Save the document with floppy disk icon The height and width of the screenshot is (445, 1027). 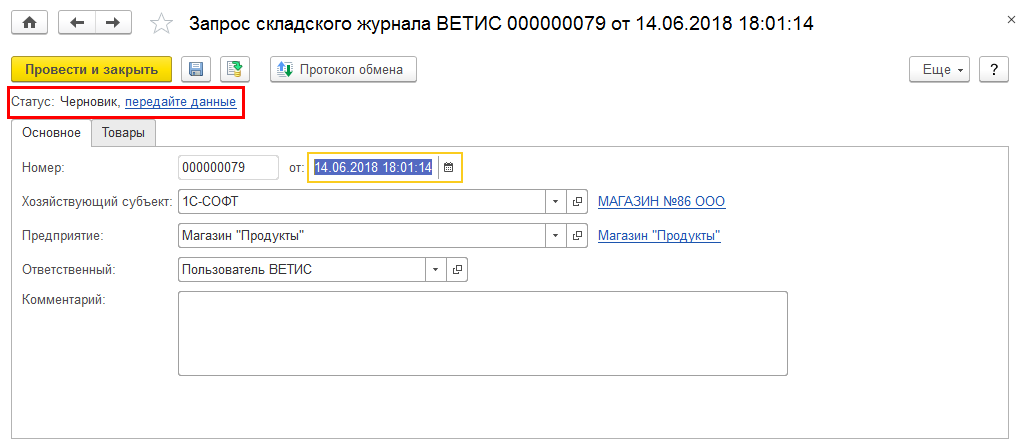pyautogui.click(x=196, y=70)
